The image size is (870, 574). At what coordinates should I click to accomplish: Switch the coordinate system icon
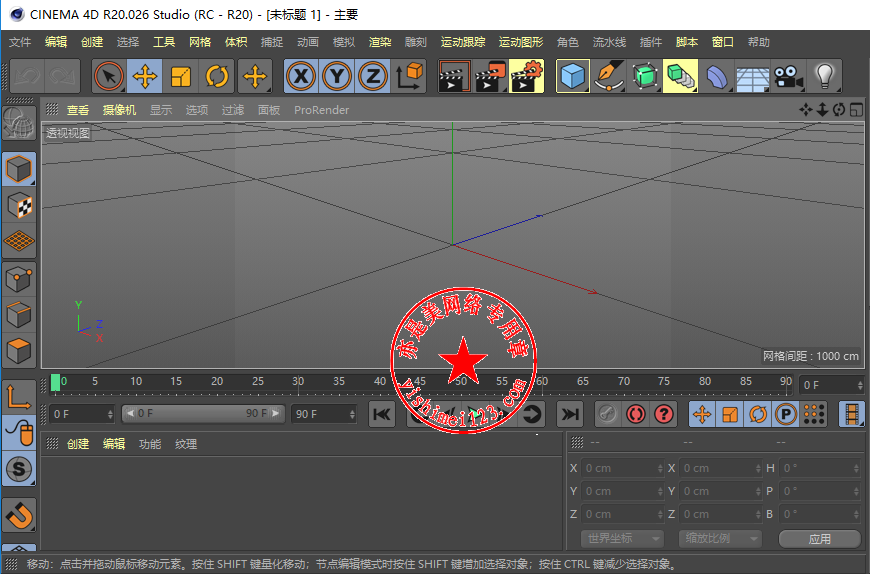click(x=409, y=76)
